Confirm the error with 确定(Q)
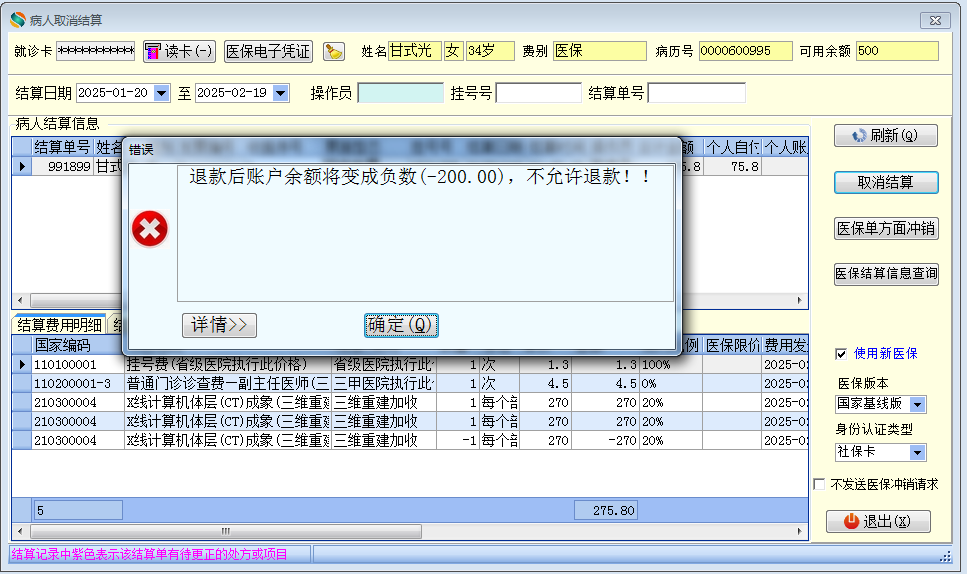967x574 pixels. 401,325
